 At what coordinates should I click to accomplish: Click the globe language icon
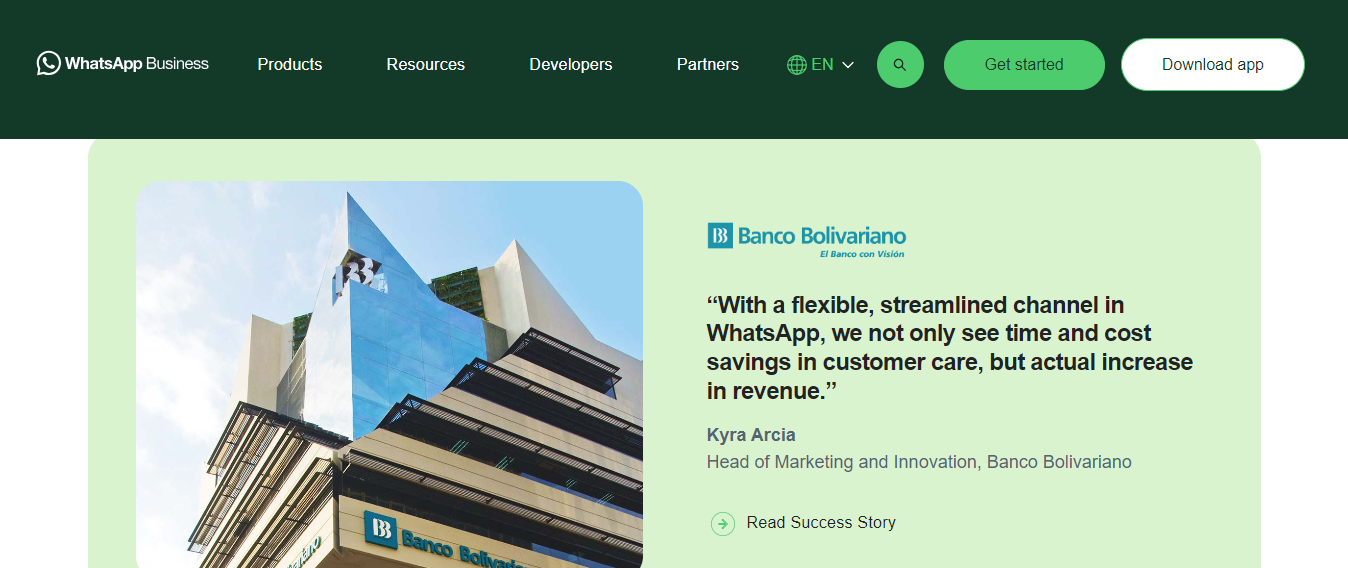[x=797, y=65]
